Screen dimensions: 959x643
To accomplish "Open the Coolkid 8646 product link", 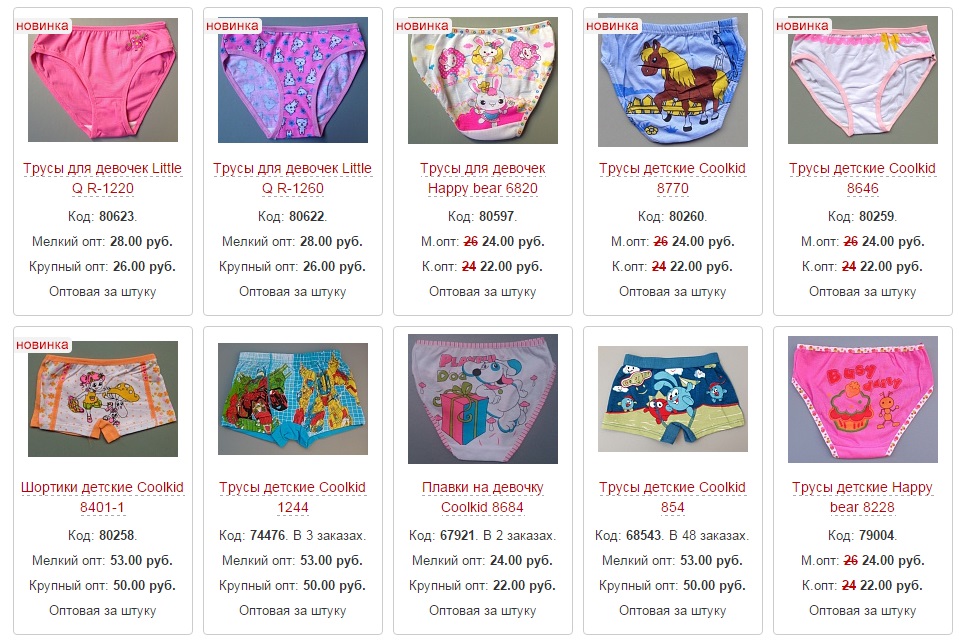I will [862, 178].
